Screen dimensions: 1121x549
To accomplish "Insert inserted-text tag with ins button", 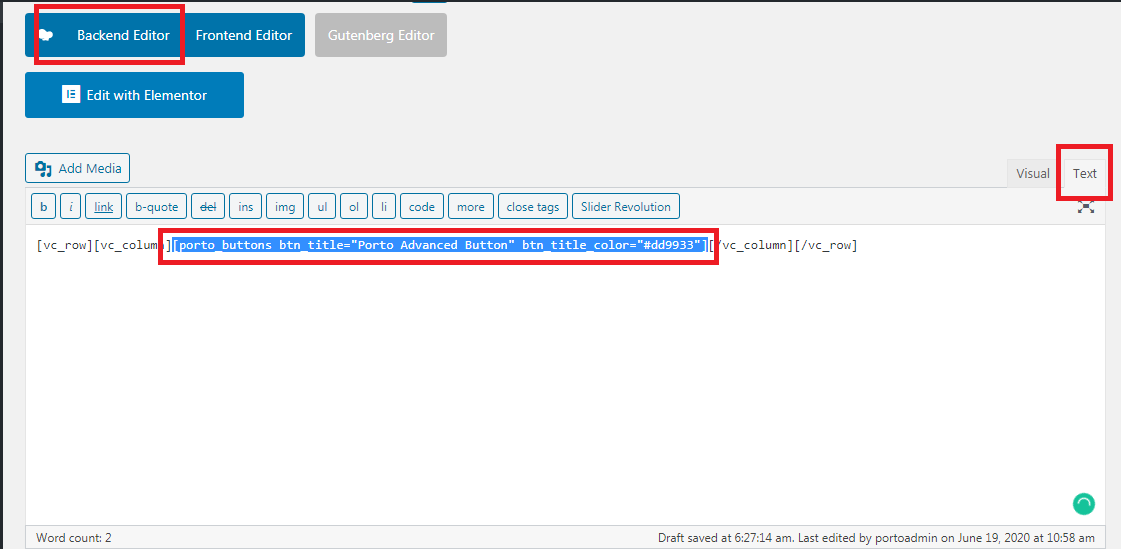I will [x=245, y=207].
